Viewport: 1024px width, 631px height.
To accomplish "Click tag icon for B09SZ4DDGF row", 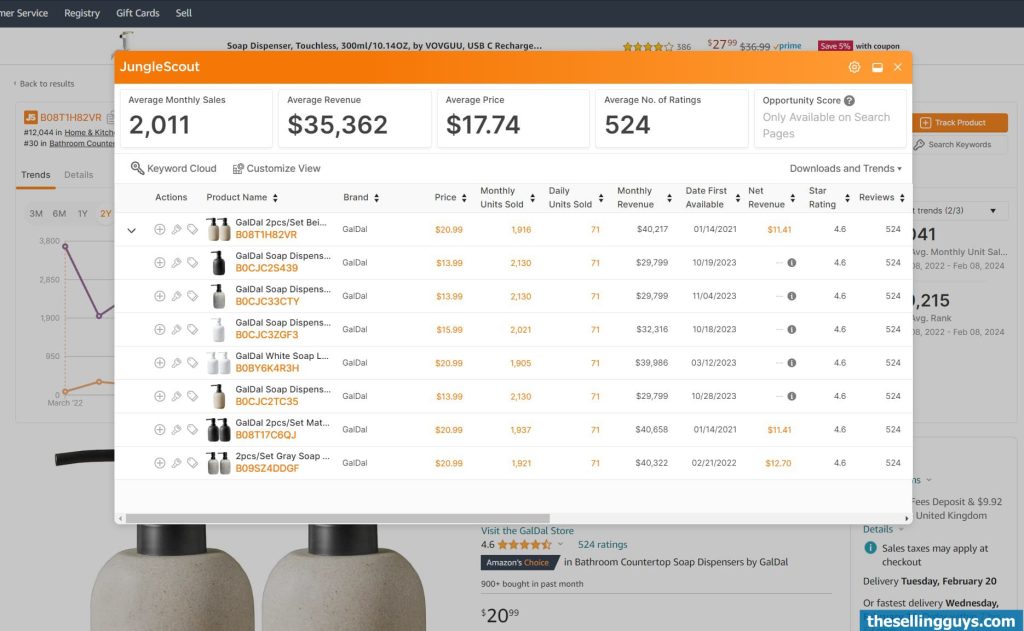I will tap(193, 462).
